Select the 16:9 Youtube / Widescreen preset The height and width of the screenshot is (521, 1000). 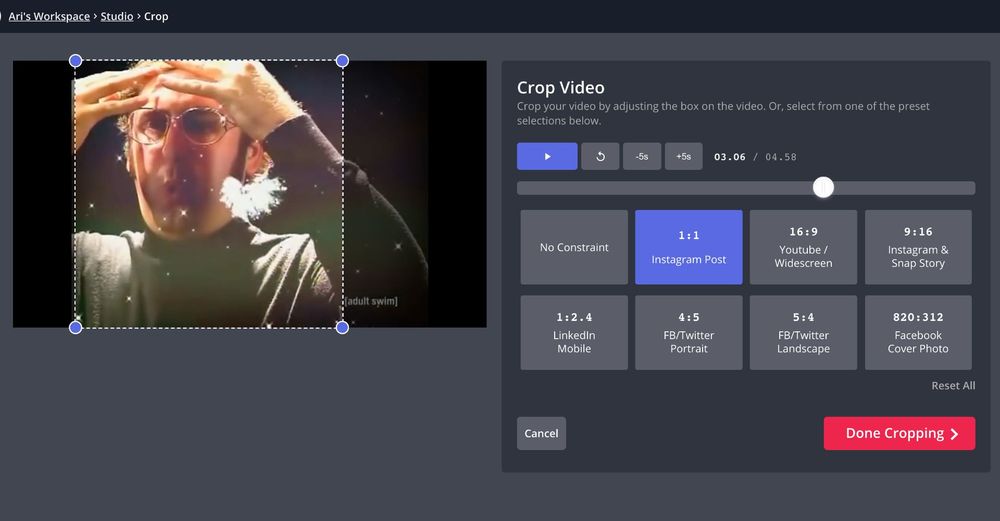804,247
